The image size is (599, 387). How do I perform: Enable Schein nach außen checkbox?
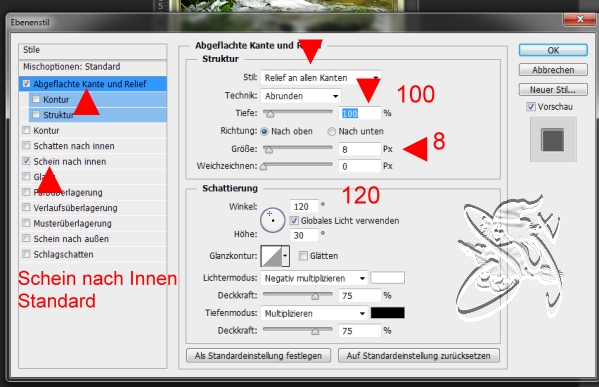click(26, 238)
